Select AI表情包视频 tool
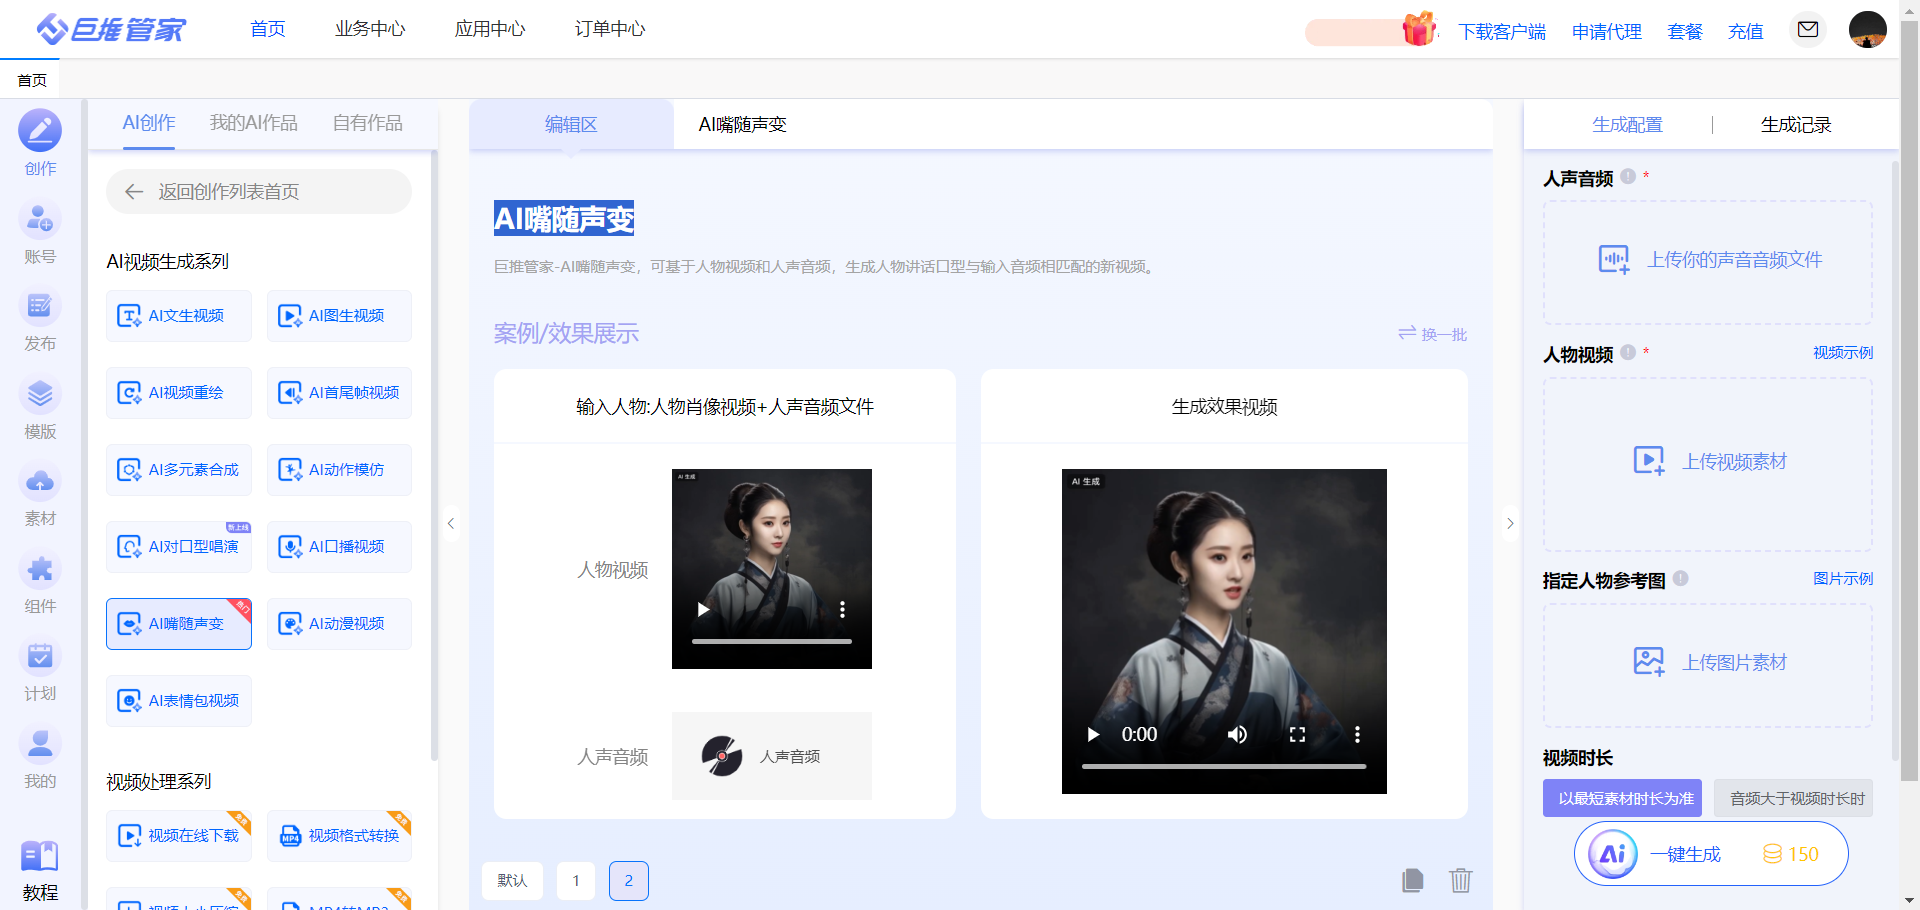 point(179,701)
